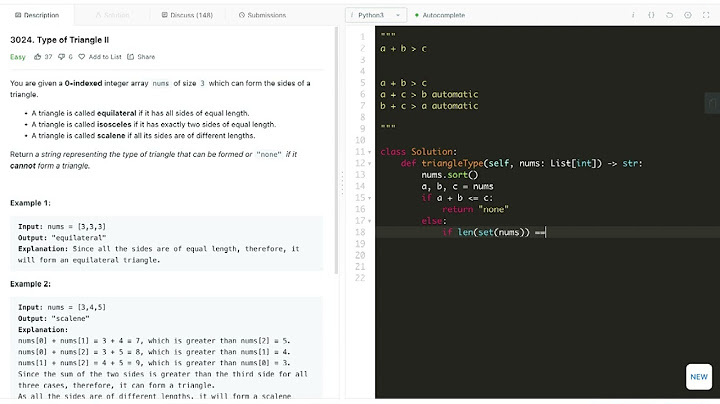Click comment 'b + c > a automatic'
Screen dimensions: 720x404
pyautogui.click(x=429, y=106)
